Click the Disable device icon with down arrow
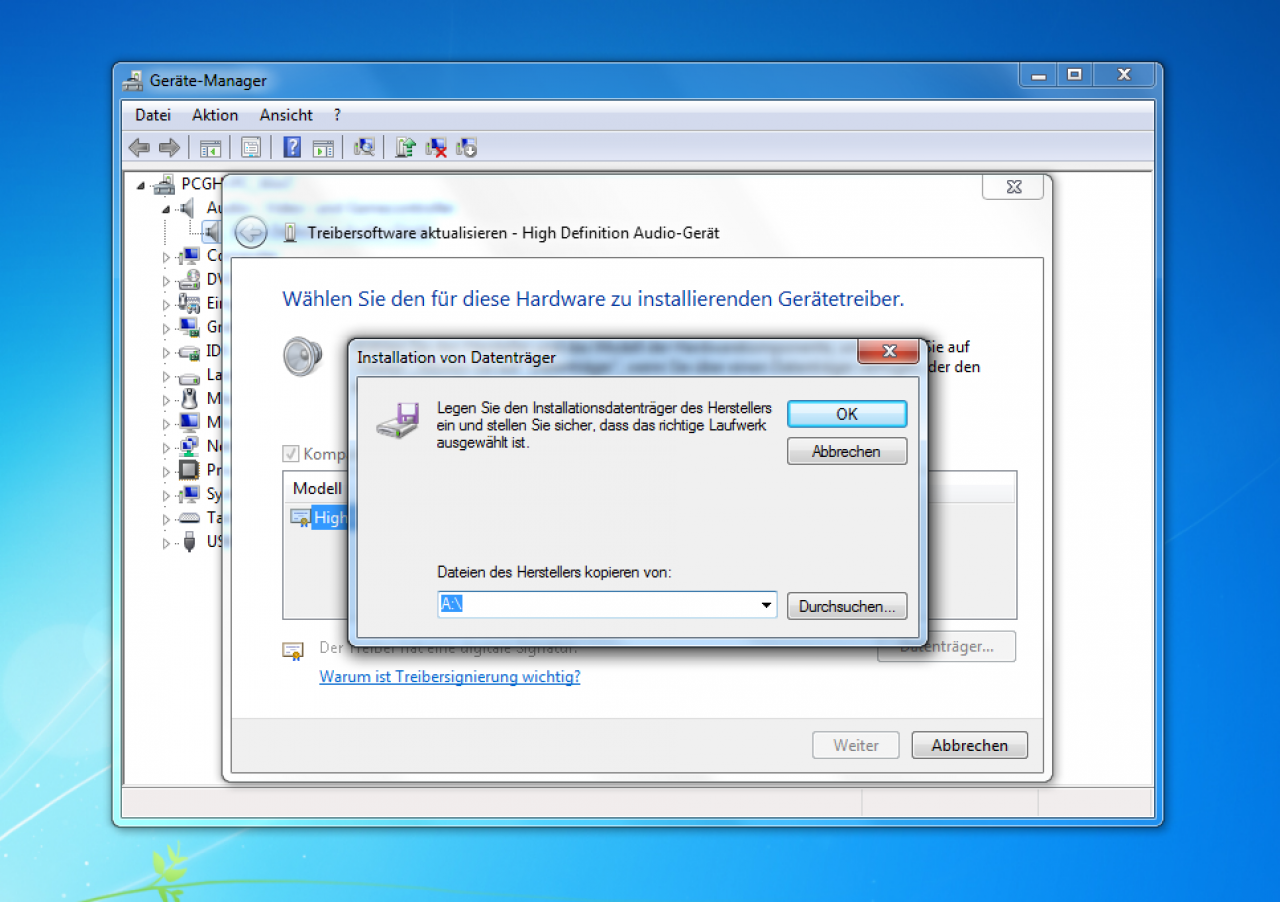Screen dimensions: 1280x902 pos(467,148)
